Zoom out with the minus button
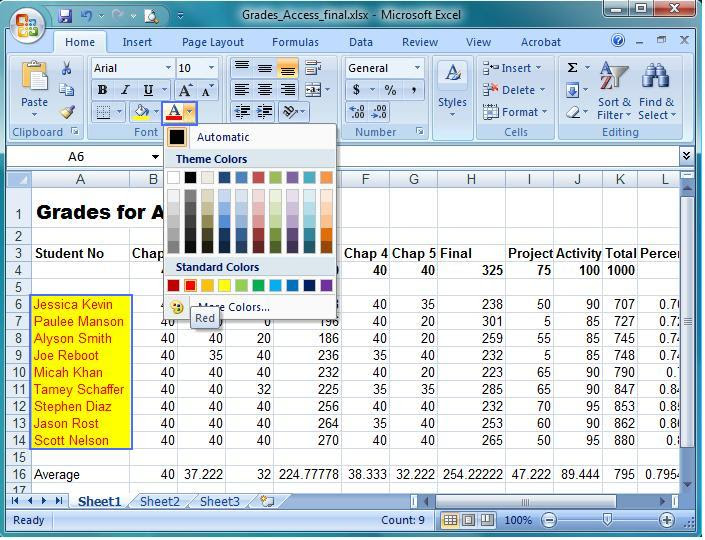The image size is (705, 540). click(549, 520)
